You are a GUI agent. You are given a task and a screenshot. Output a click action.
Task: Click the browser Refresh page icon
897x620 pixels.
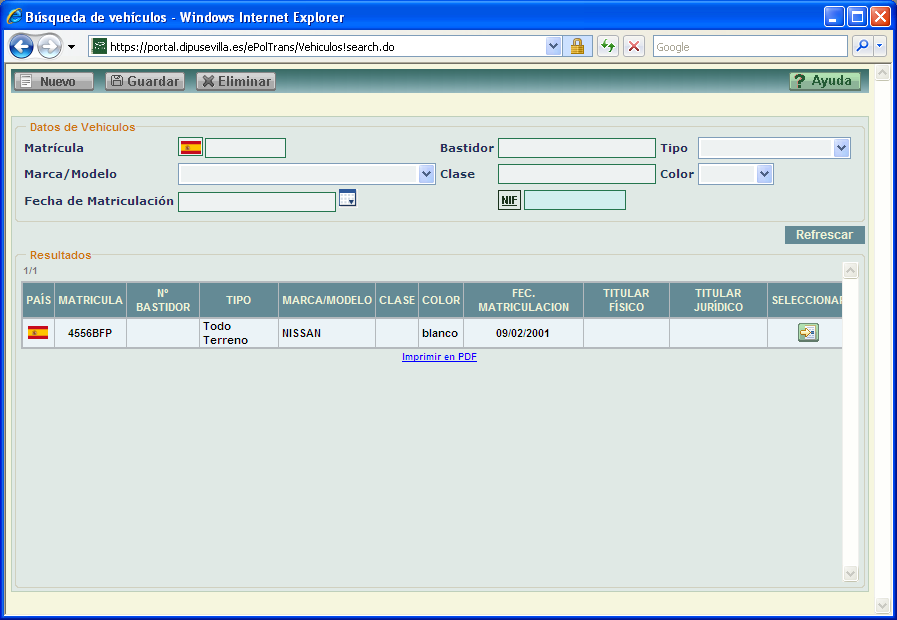608,46
